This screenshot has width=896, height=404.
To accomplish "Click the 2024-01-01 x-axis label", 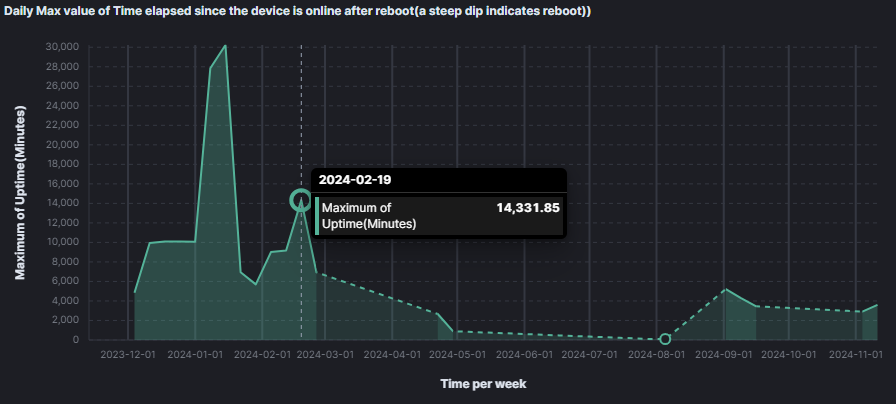I will click(194, 354).
